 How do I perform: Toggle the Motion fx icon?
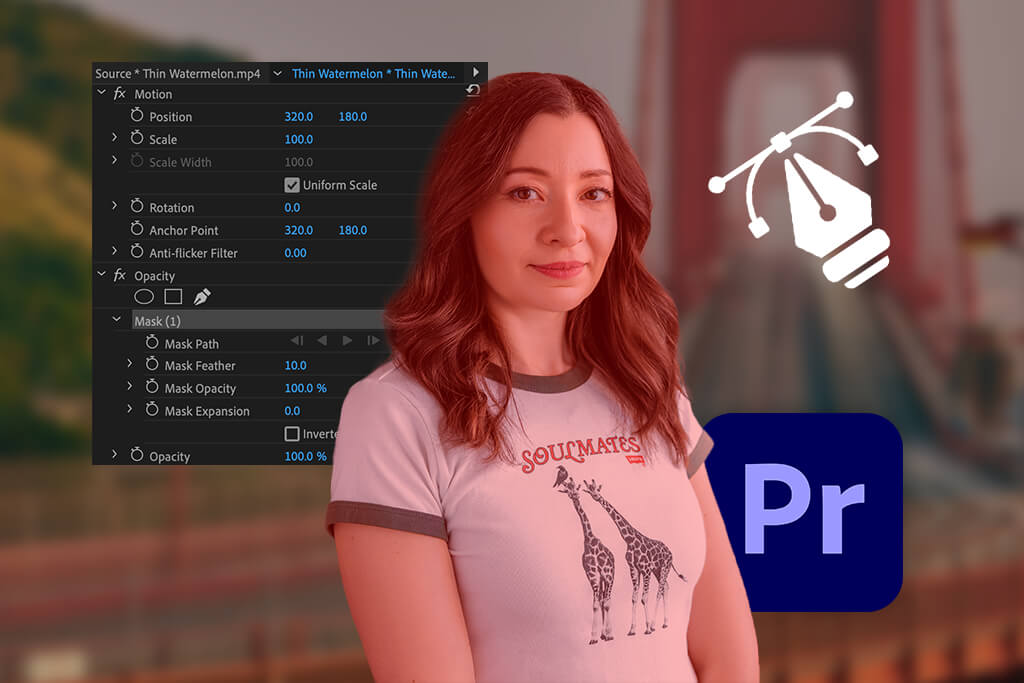[x=120, y=93]
